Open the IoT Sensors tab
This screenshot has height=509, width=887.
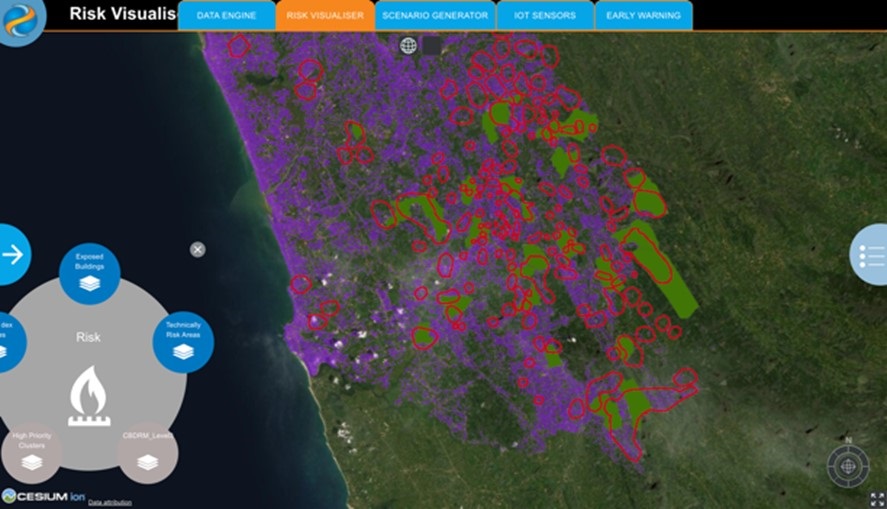tap(544, 16)
